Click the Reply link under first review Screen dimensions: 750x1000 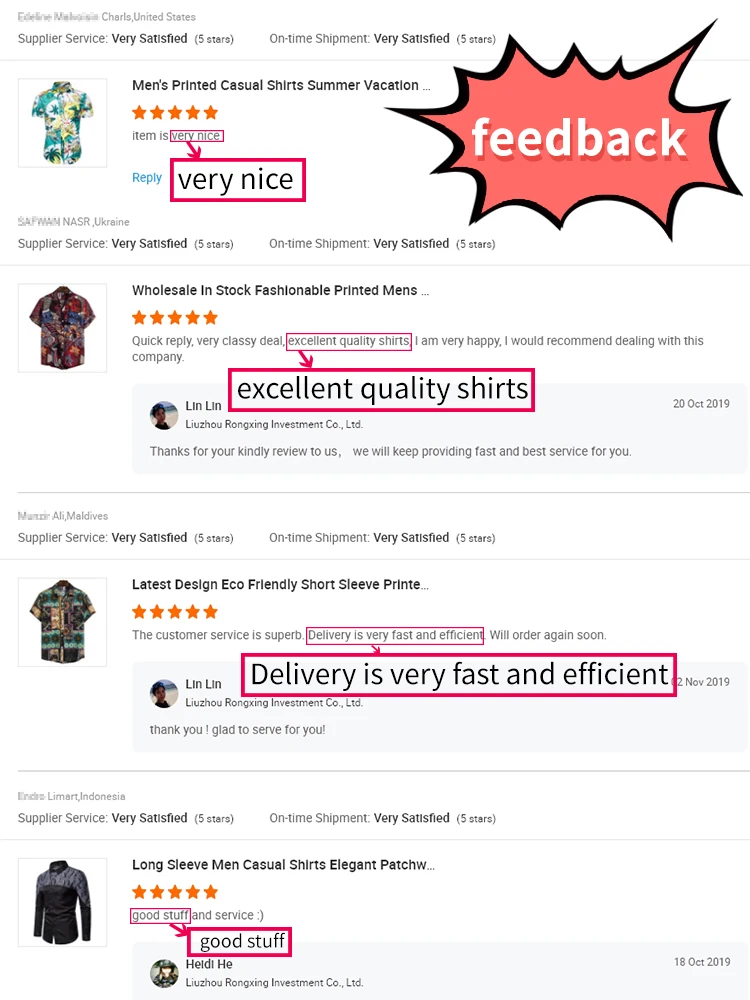pyautogui.click(x=147, y=177)
